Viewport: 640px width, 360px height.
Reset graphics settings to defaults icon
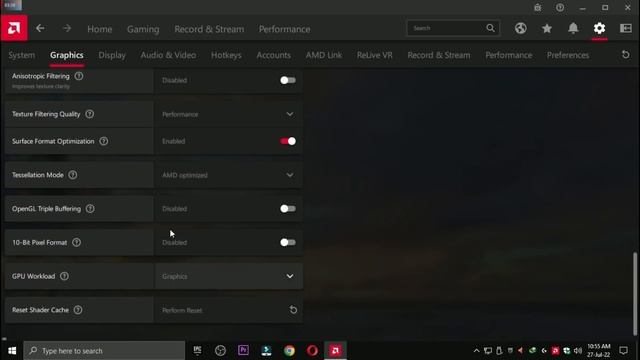click(625, 55)
